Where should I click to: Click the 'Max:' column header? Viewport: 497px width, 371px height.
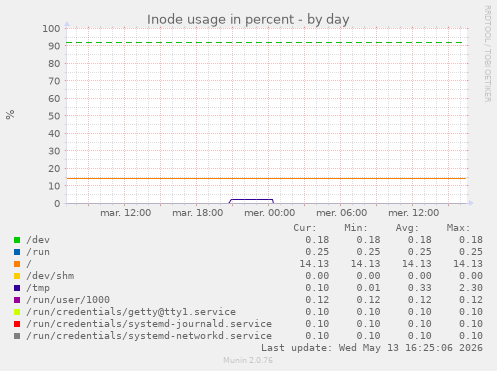[458, 228]
